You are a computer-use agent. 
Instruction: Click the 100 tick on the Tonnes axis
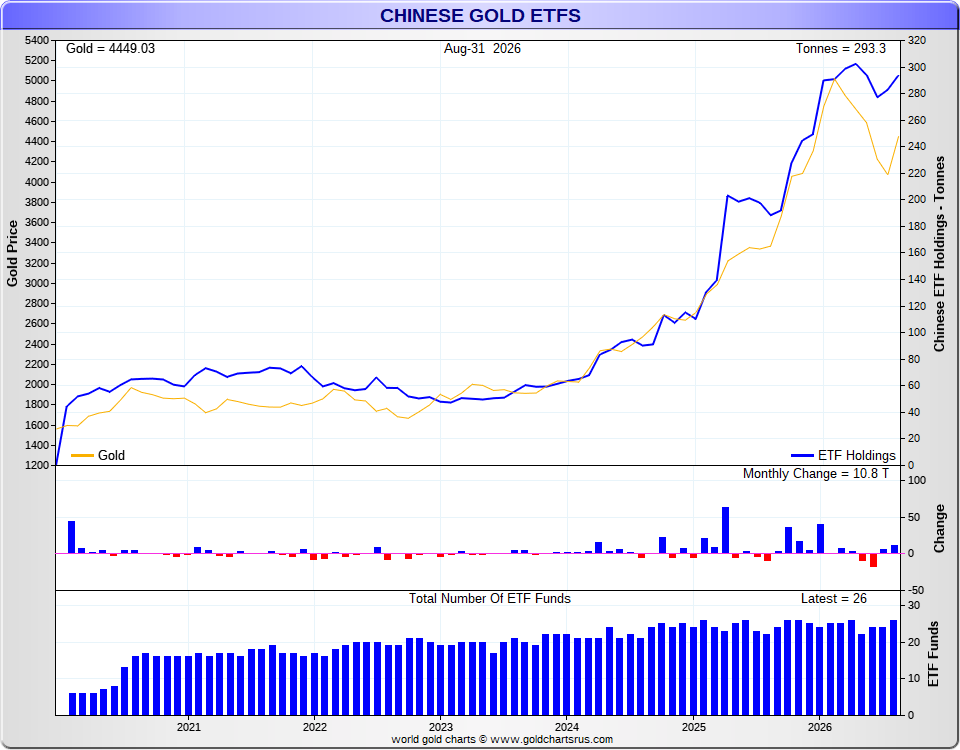pos(917,332)
